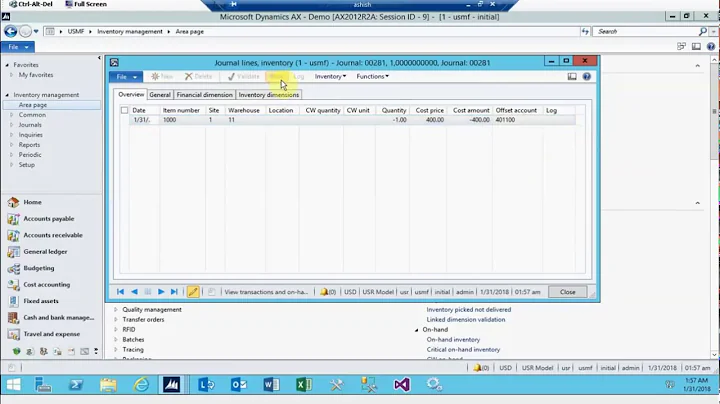Screen dimensions: 720x404
Task: Open Accounts payable module
Action: click(x=49, y=219)
